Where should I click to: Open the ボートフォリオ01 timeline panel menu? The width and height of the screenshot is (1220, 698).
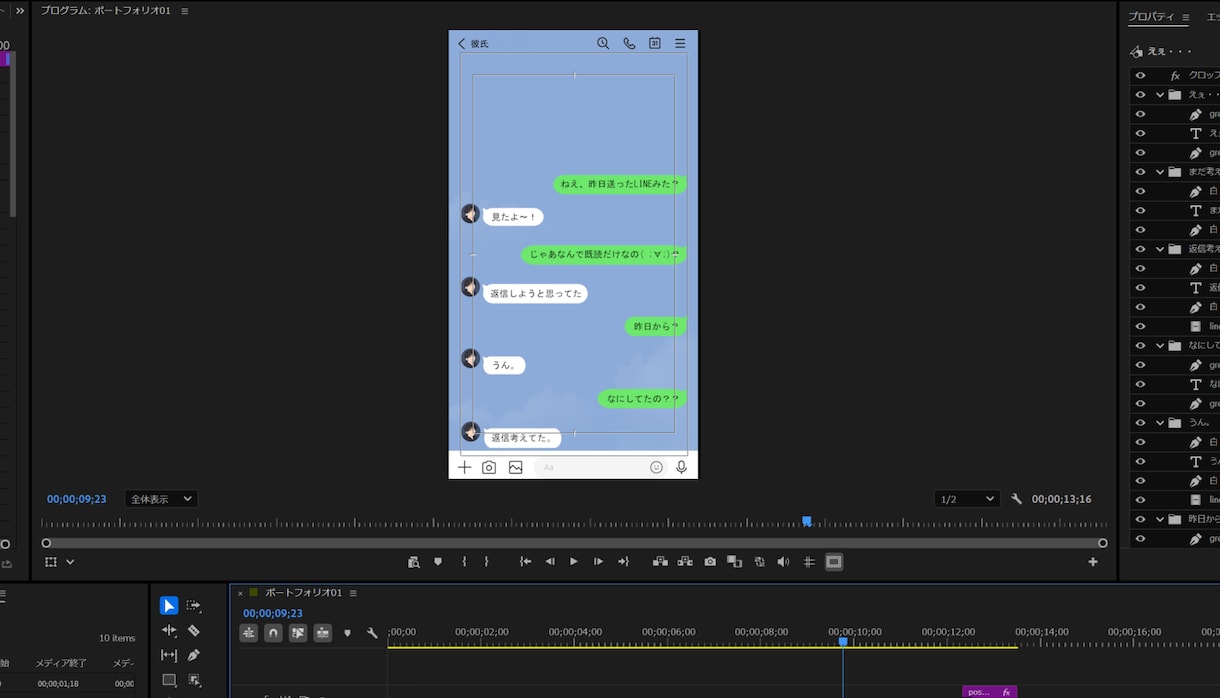[x=353, y=593]
